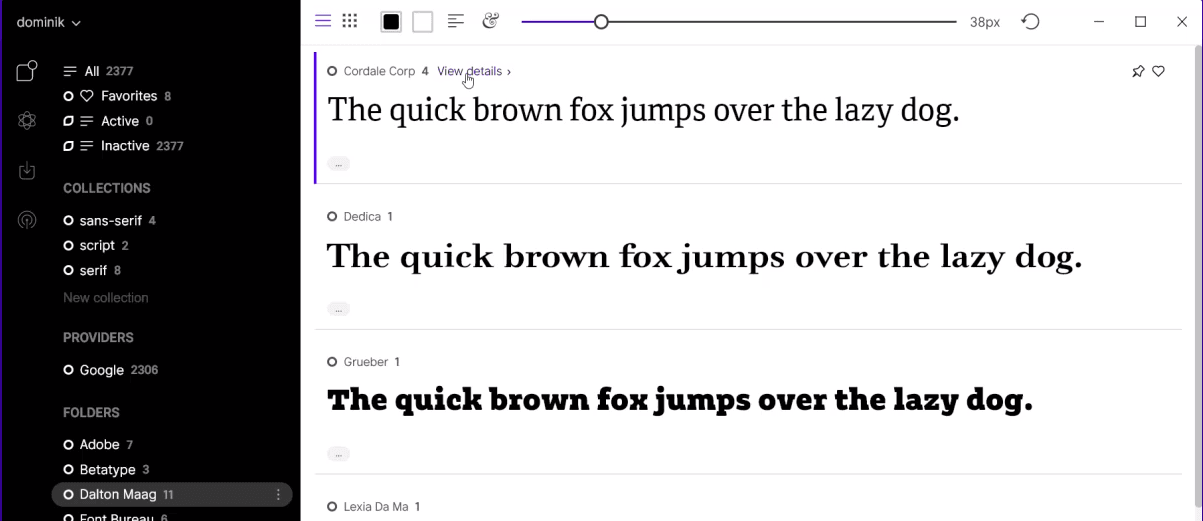
Task: Open the atom-shaped discover icon in sidebar
Action: click(27, 121)
